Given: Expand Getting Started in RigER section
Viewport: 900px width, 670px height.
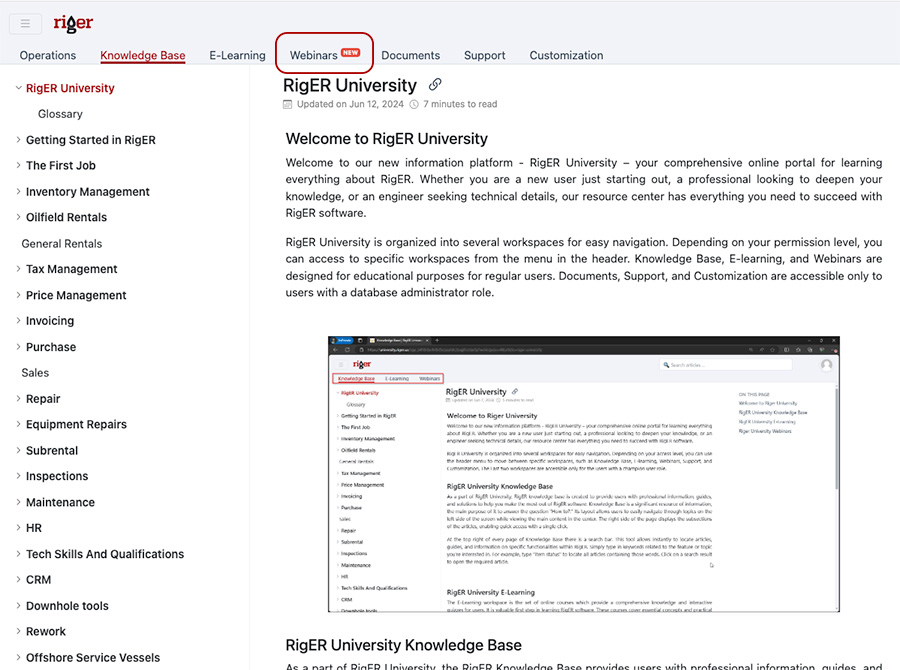Looking at the screenshot, I should click(x=18, y=140).
